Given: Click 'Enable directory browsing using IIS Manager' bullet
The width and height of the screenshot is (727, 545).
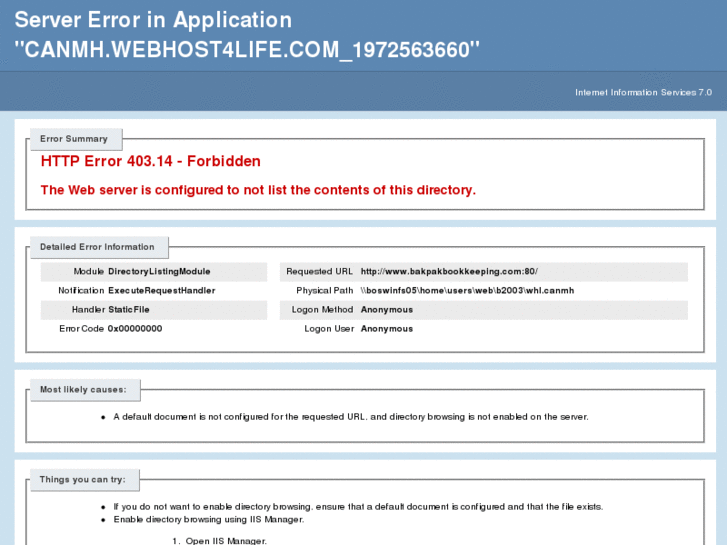Looking at the screenshot, I should (209, 519).
